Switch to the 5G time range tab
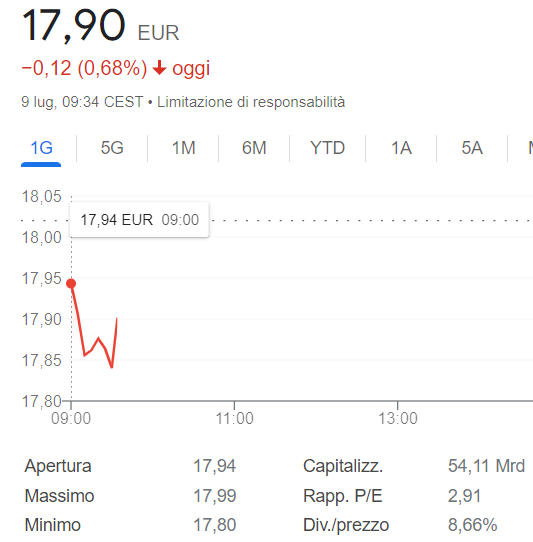The width and height of the screenshot is (533, 542). point(112,148)
